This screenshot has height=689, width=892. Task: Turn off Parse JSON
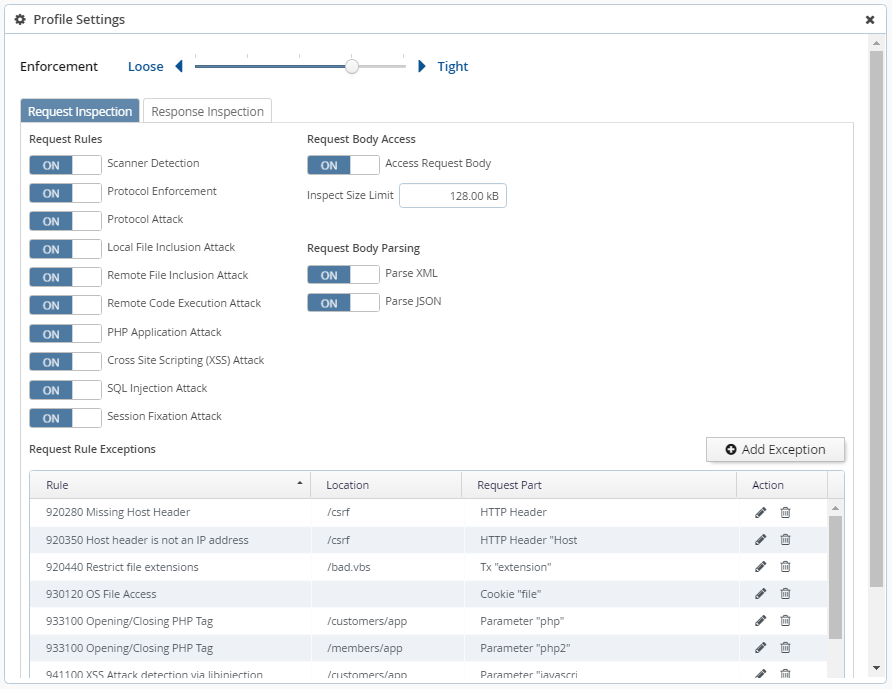pyautogui.click(x=341, y=301)
